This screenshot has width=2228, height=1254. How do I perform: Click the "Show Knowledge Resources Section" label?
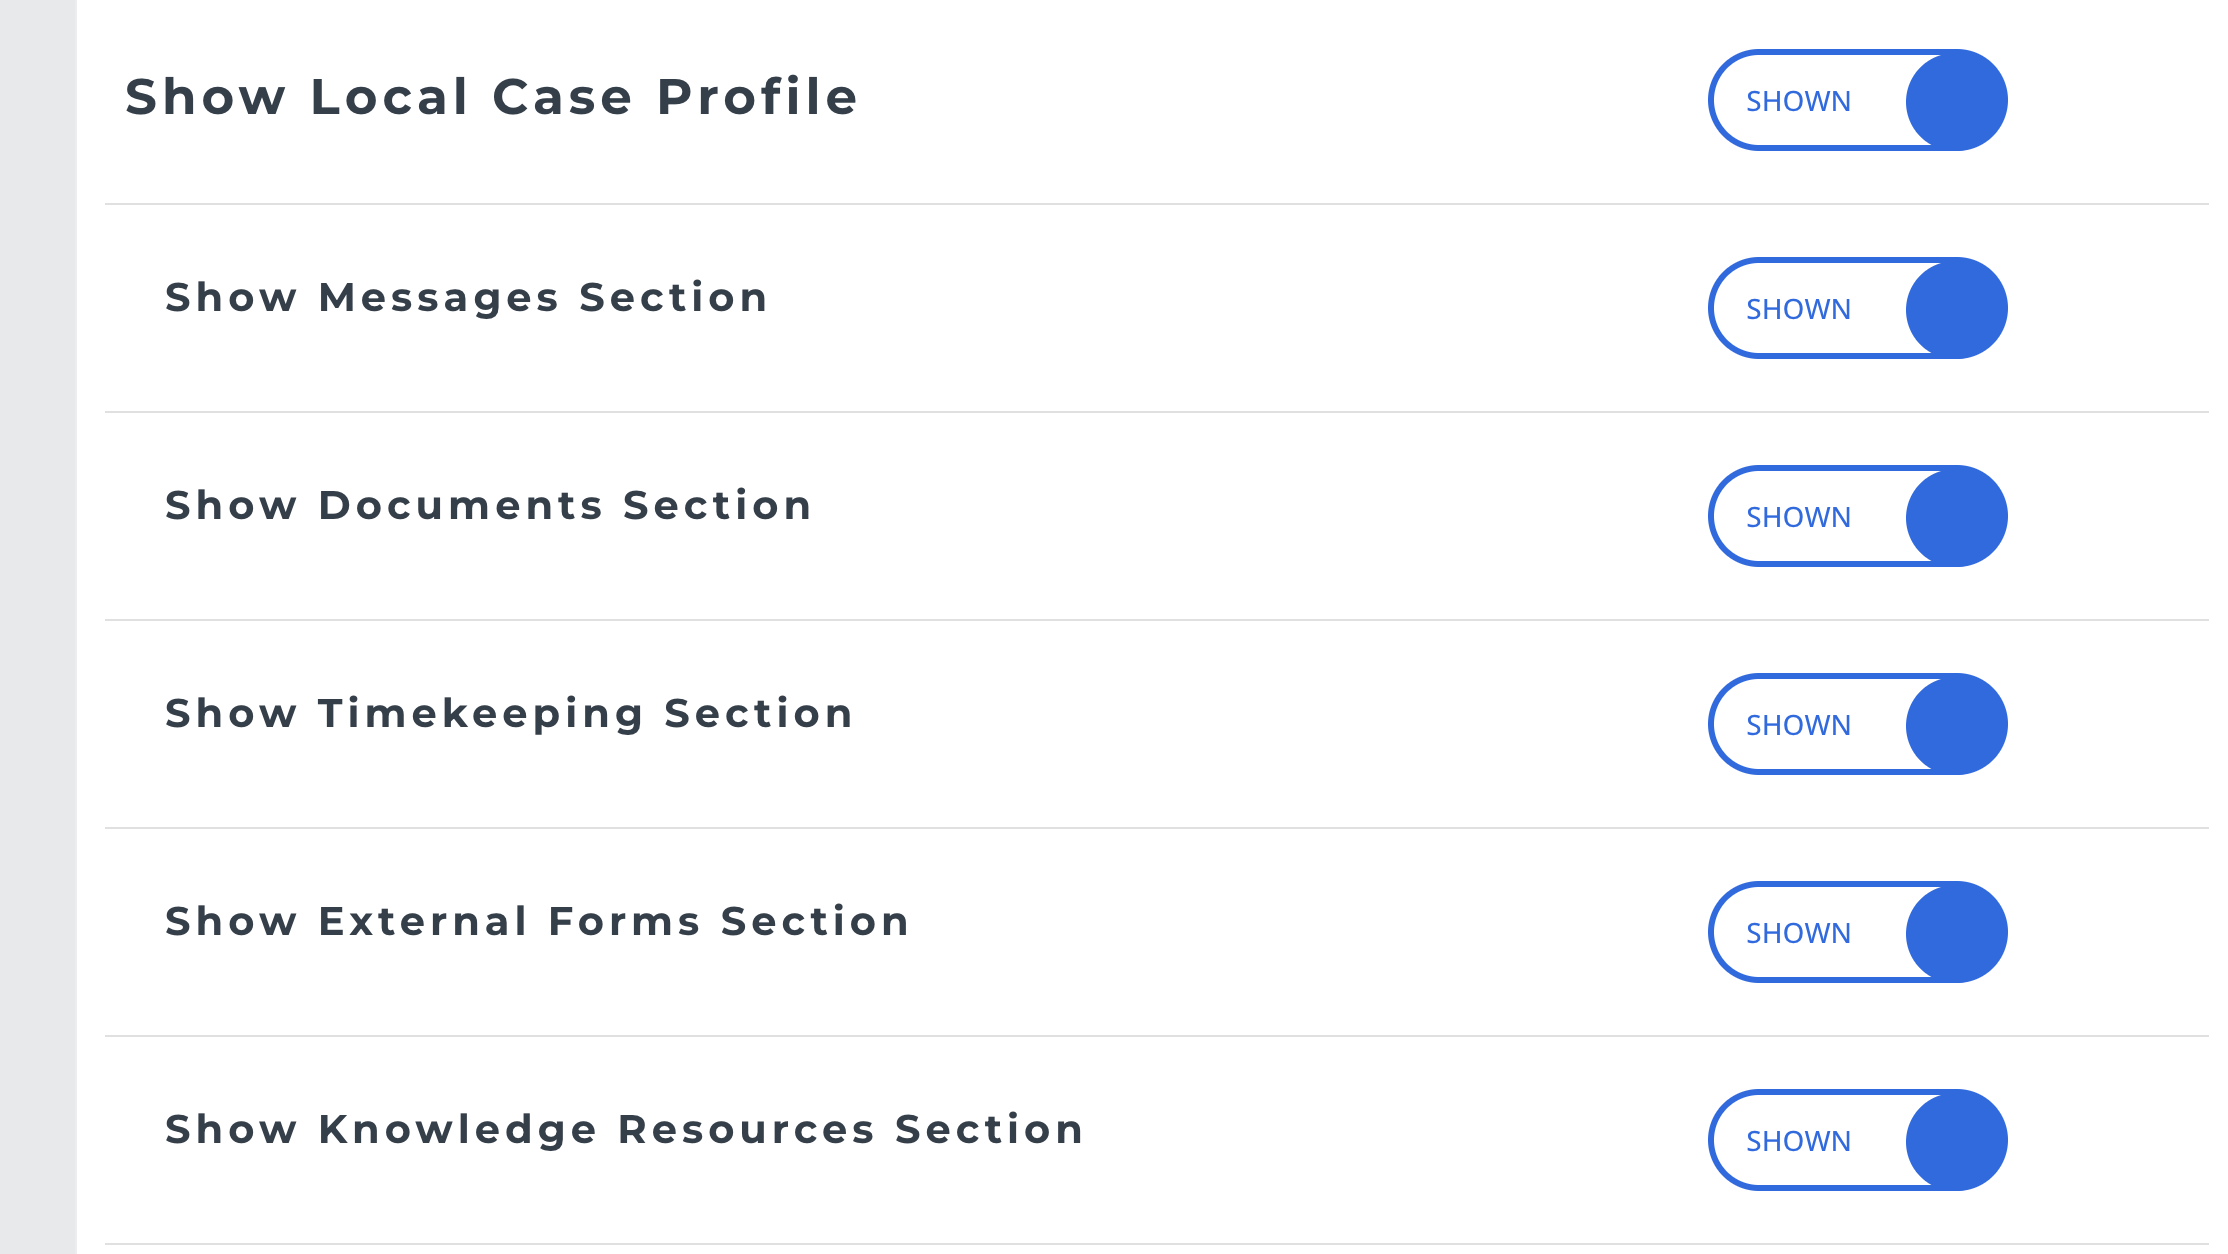tap(624, 1130)
